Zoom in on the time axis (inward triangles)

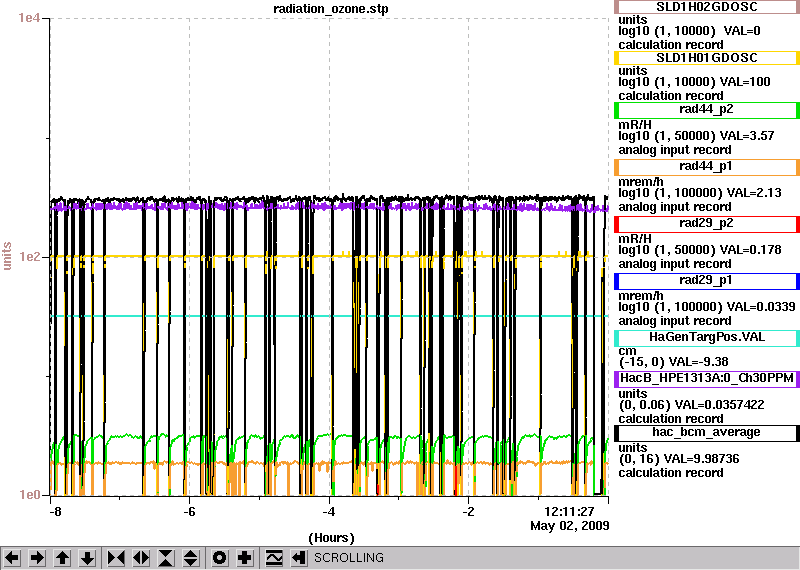(x=116, y=558)
